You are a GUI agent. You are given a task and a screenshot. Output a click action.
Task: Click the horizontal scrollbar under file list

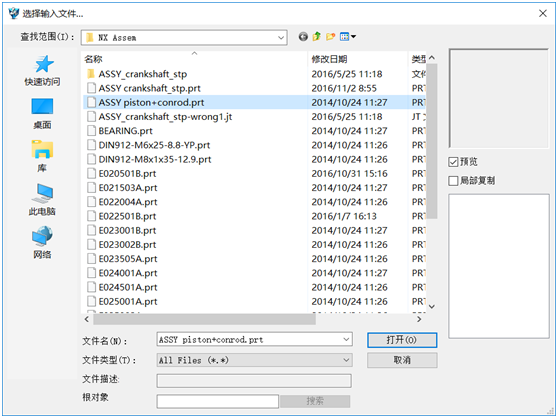[204, 319]
